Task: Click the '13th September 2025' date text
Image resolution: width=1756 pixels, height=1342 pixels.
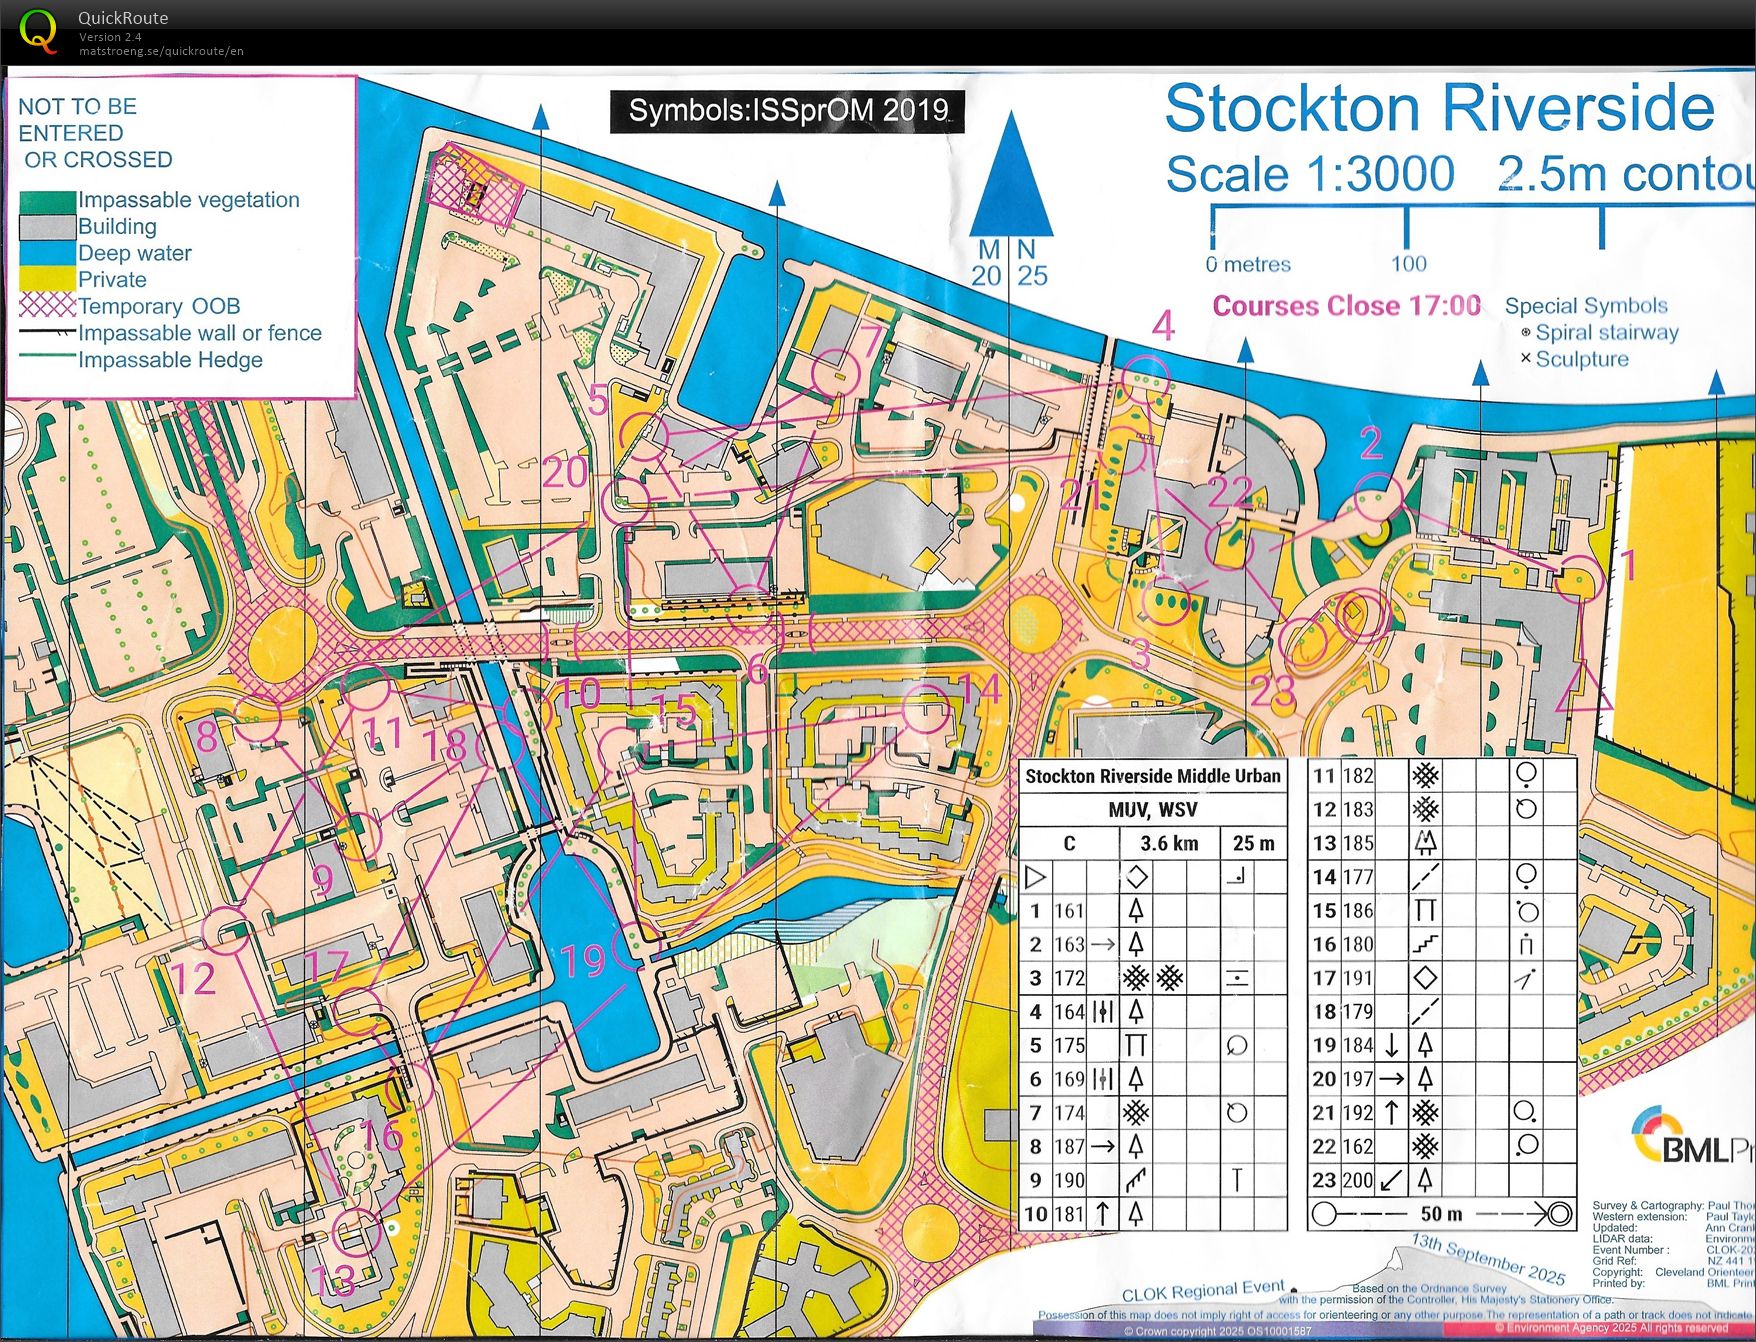Action: point(1489,1260)
